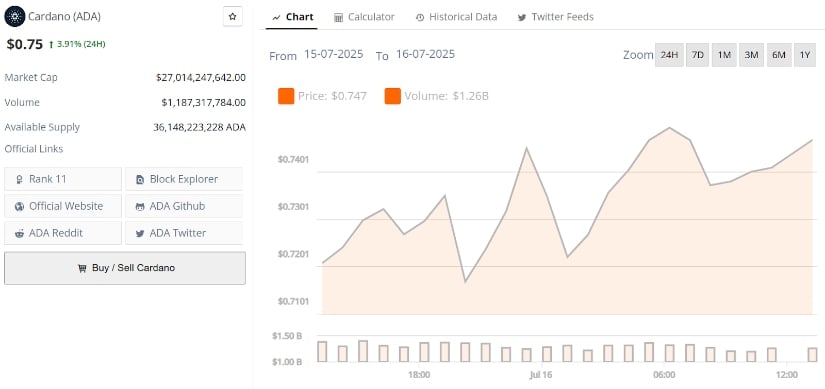Click the Official Links heading
The image size is (825, 389).
[34, 149]
